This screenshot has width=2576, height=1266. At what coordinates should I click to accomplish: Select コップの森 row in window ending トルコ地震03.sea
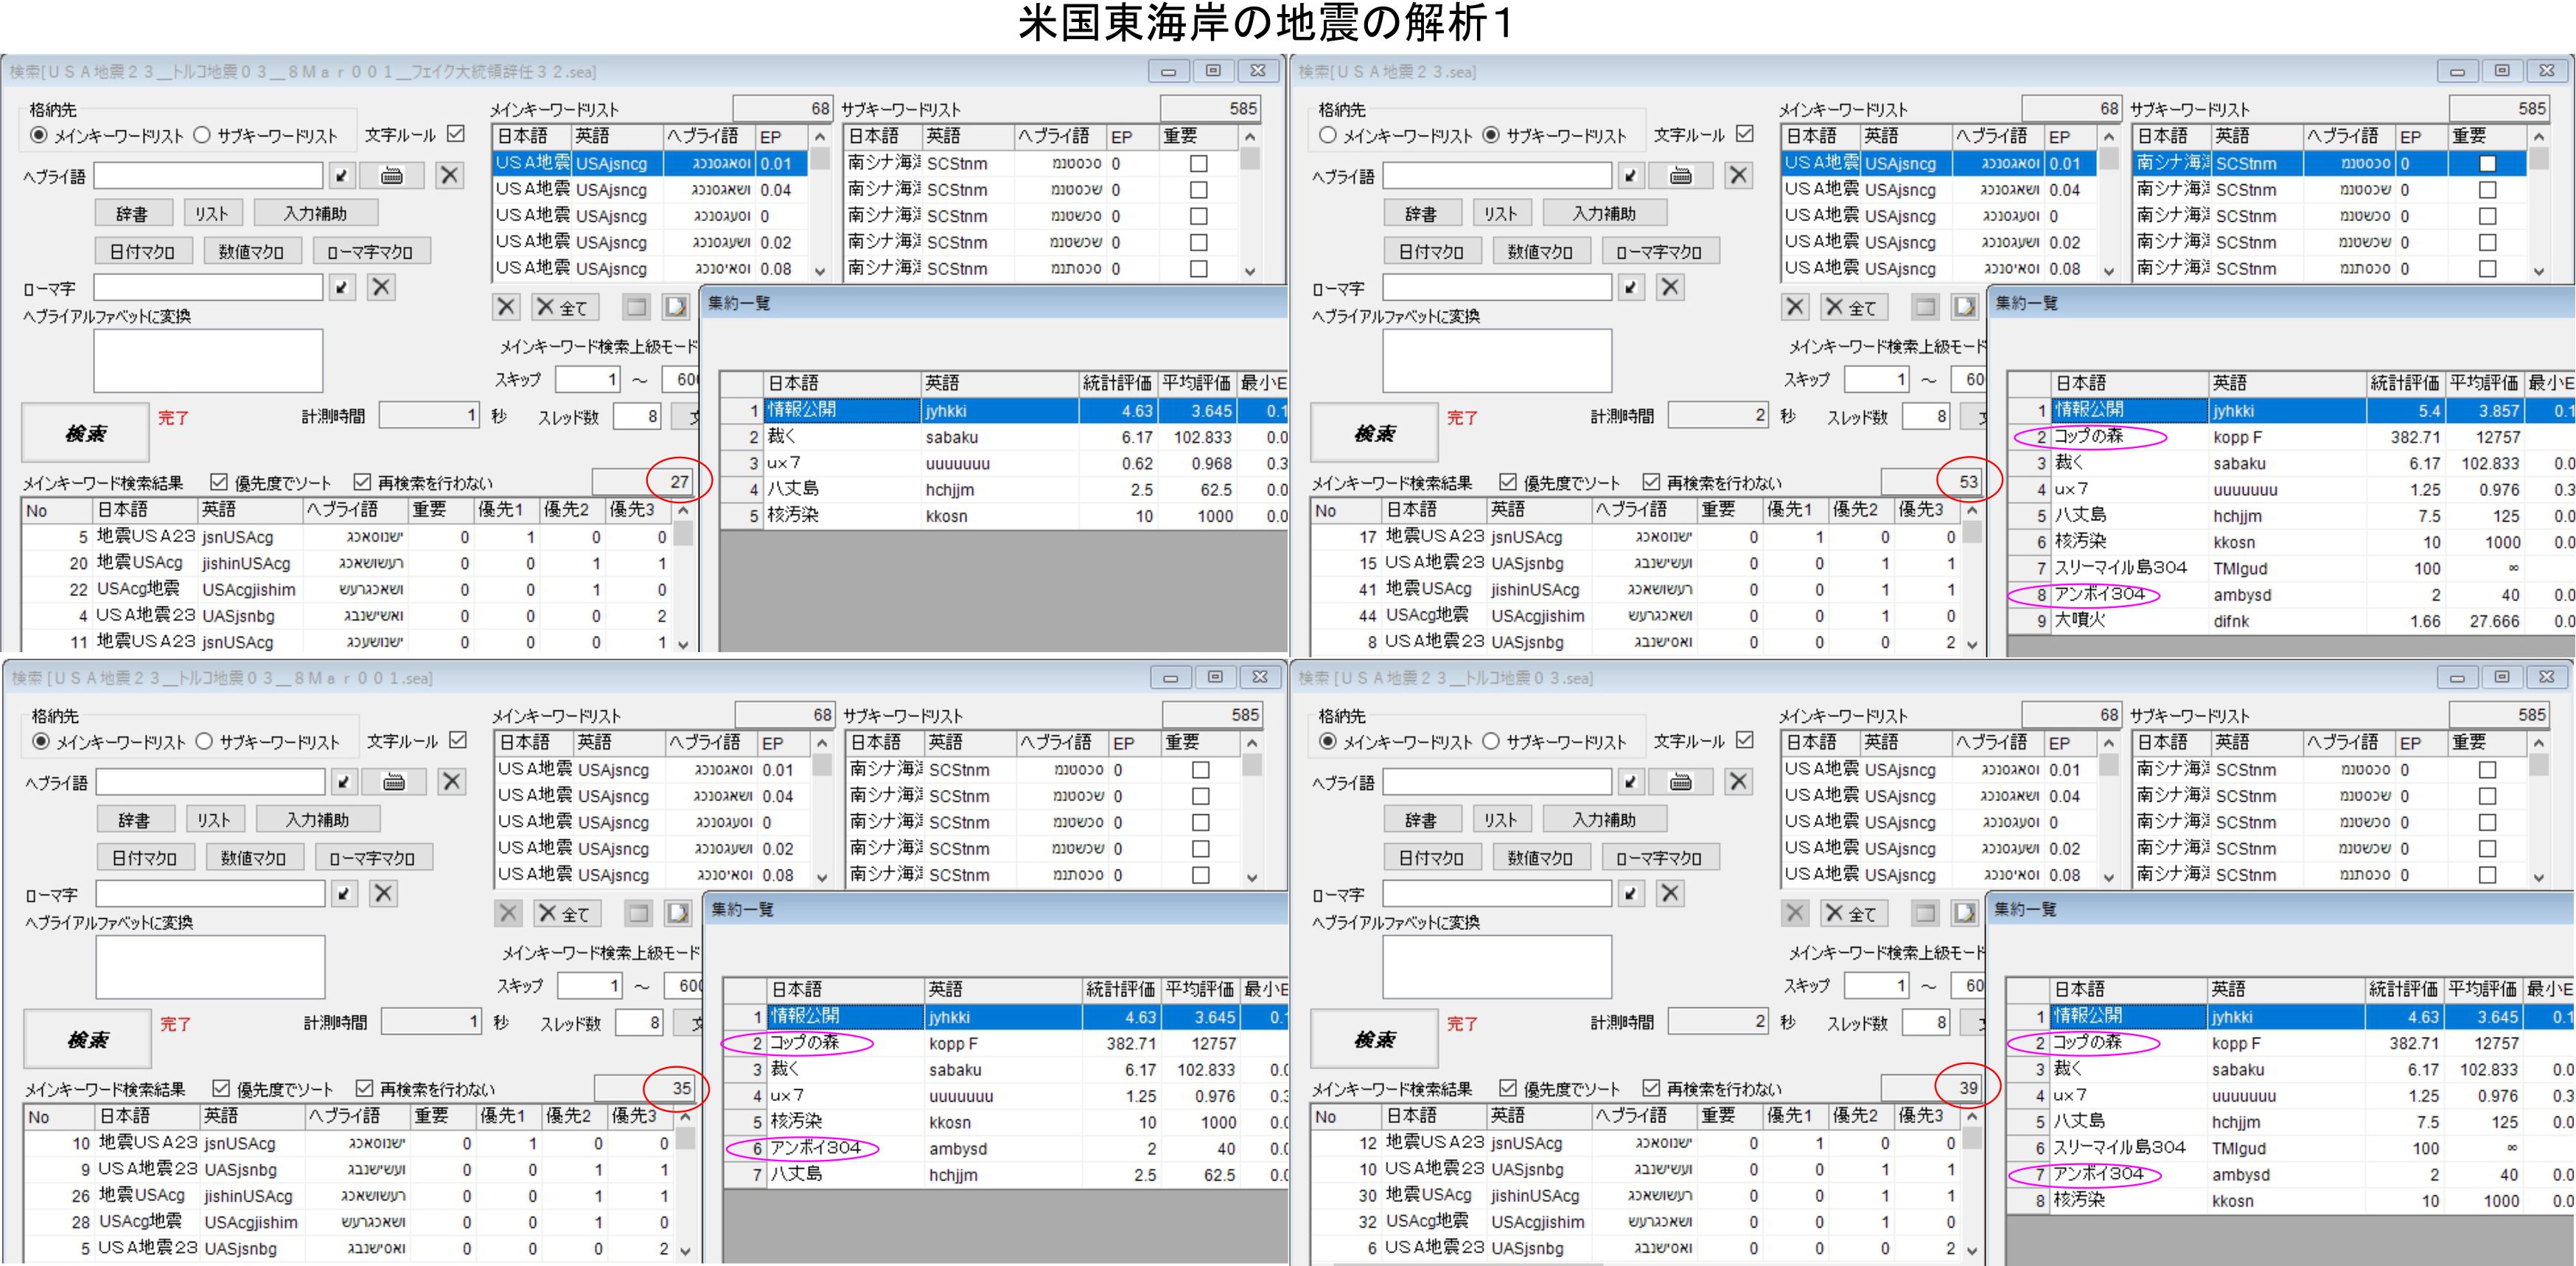click(2291, 1043)
